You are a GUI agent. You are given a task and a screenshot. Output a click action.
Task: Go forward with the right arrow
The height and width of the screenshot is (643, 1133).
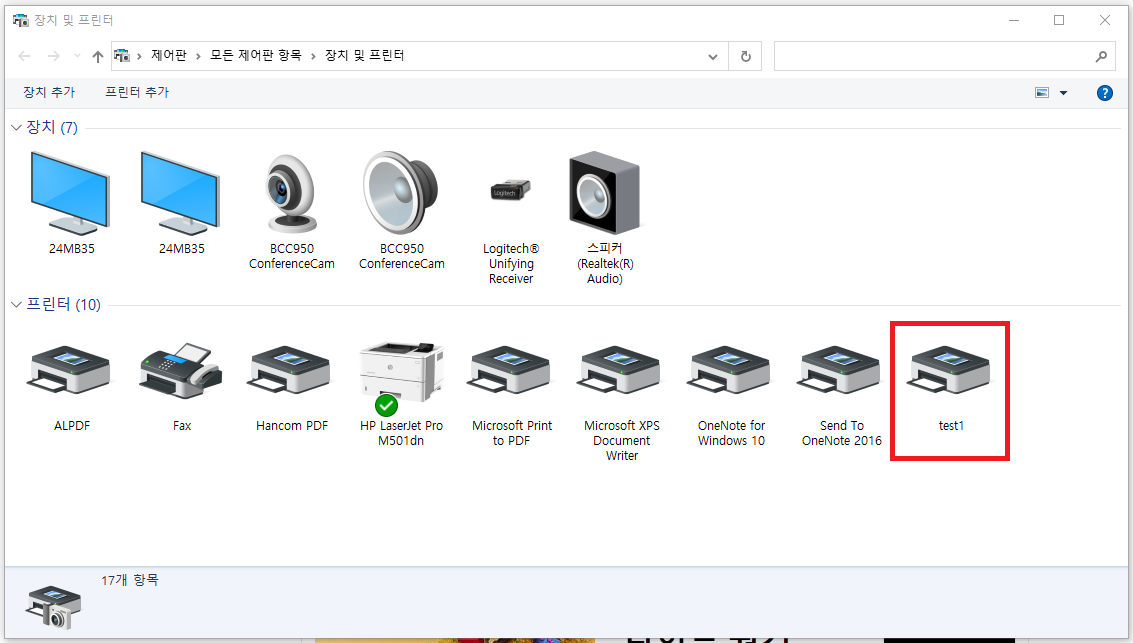click(x=53, y=56)
